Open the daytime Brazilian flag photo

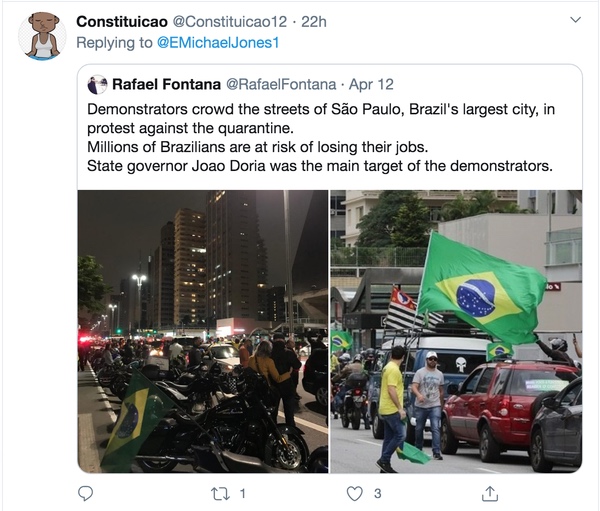456,331
